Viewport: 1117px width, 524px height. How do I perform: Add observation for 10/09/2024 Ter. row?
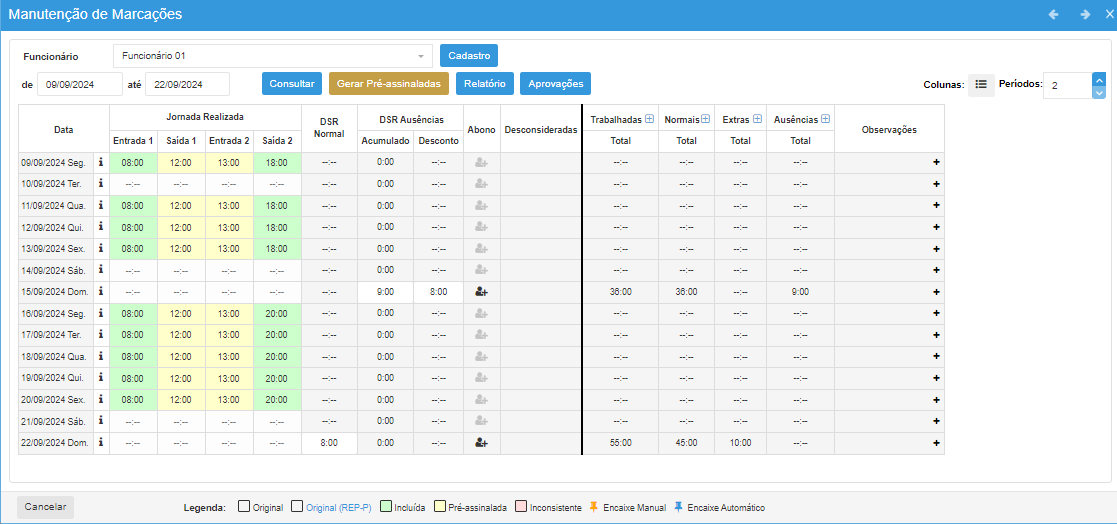click(936, 184)
